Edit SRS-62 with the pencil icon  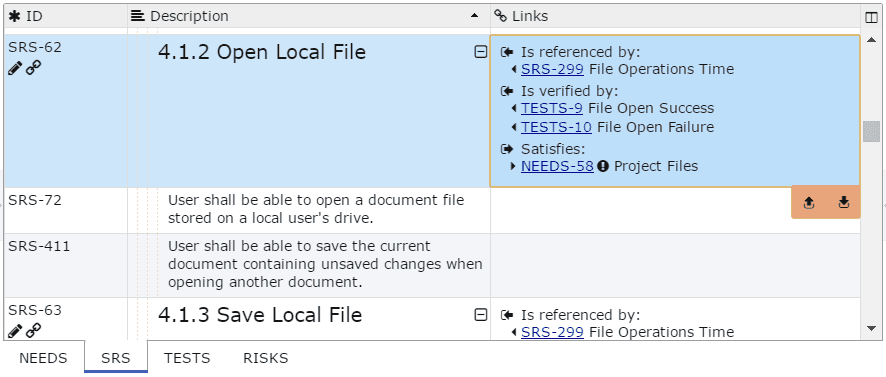click(15, 68)
